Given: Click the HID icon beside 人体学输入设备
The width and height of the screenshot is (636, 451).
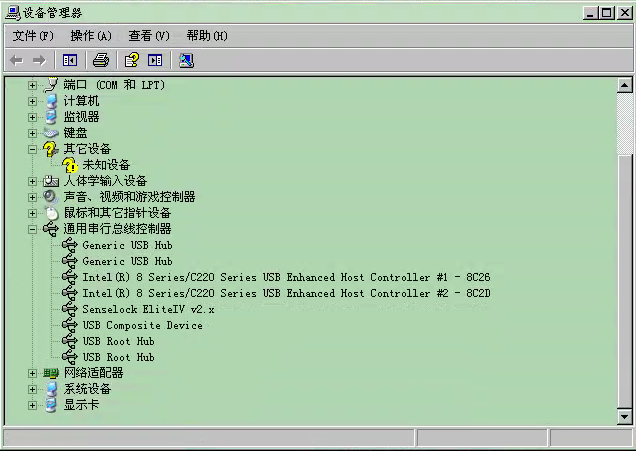Looking at the screenshot, I should [51, 181].
